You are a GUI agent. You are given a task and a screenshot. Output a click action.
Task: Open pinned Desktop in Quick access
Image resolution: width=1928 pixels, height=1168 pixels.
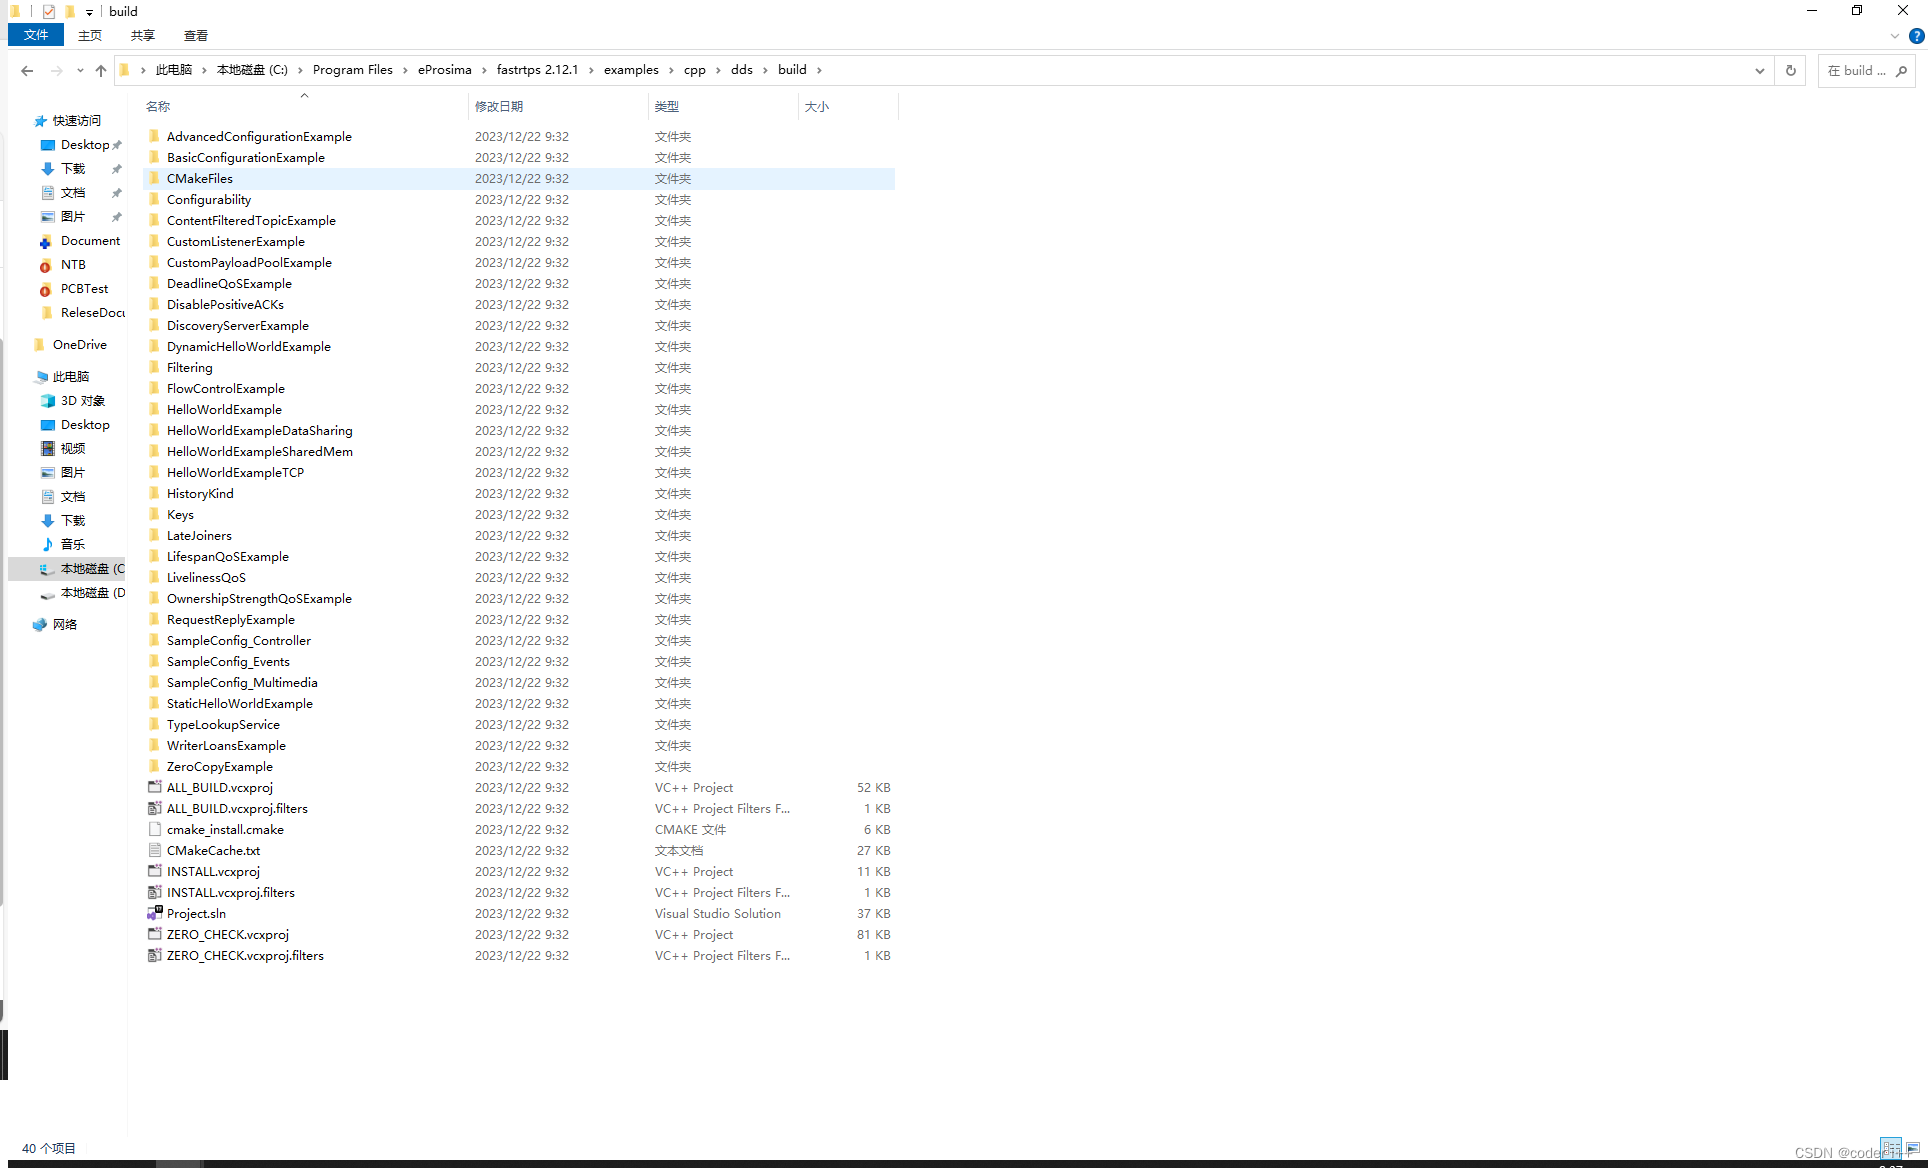pyautogui.click(x=85, y=145)
